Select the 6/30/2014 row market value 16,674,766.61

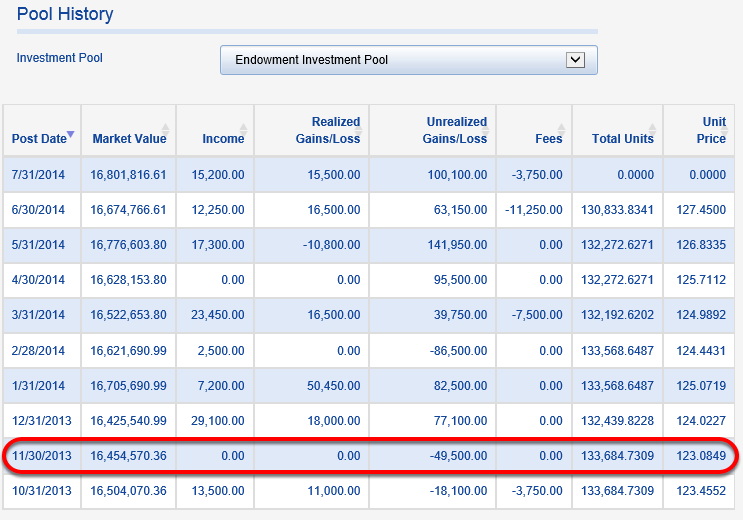point(128,210)
